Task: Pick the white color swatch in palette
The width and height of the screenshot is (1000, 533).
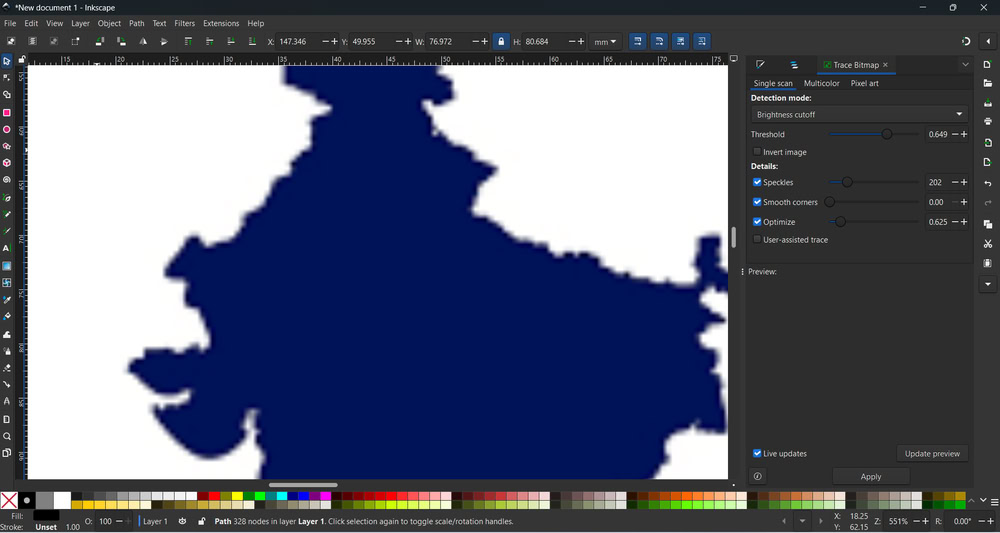Action: click(62, 500)
